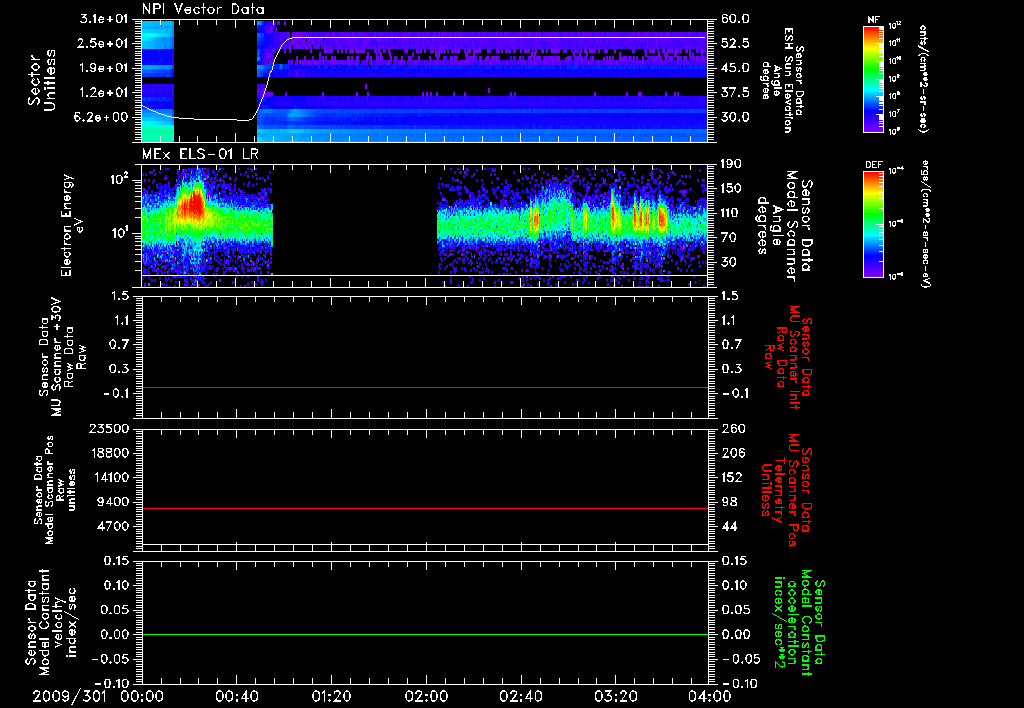Click the "1.2e+01" sector axis tick
The image size is (1024, 708).
click(x=104, y=93)
